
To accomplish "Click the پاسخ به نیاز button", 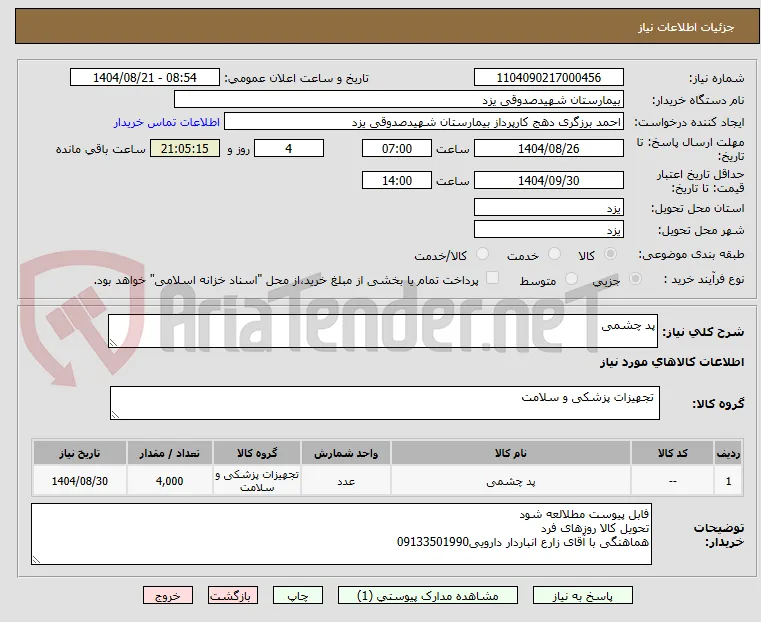I will [x=582, y=595].
